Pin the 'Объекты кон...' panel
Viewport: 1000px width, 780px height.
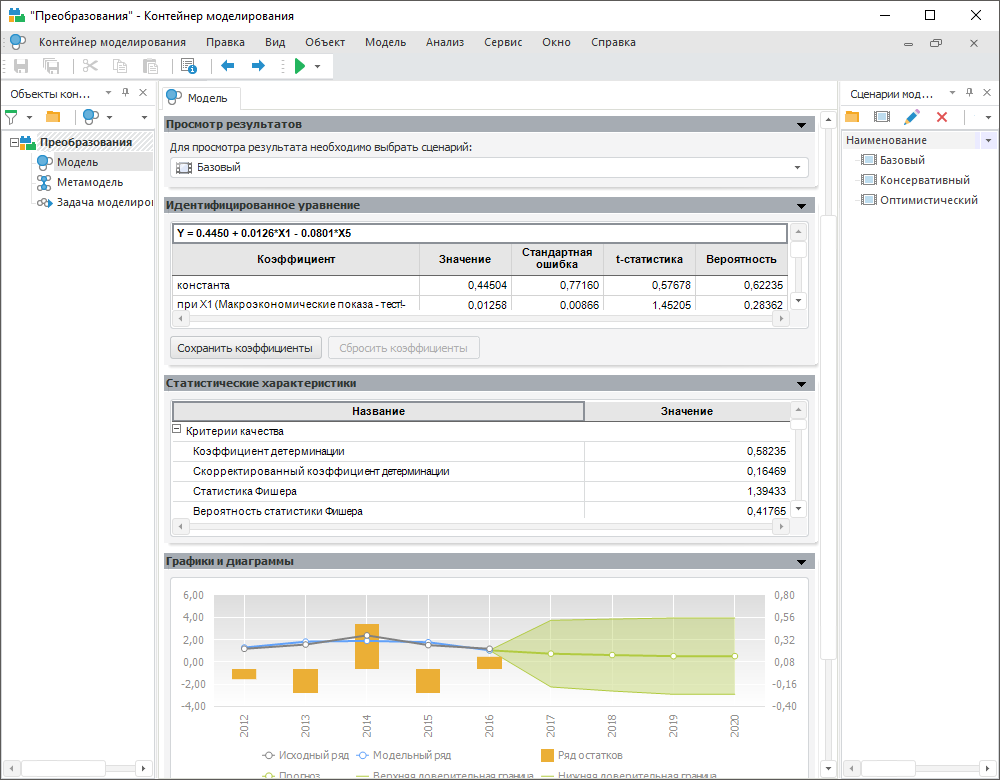tap(127, 93)
